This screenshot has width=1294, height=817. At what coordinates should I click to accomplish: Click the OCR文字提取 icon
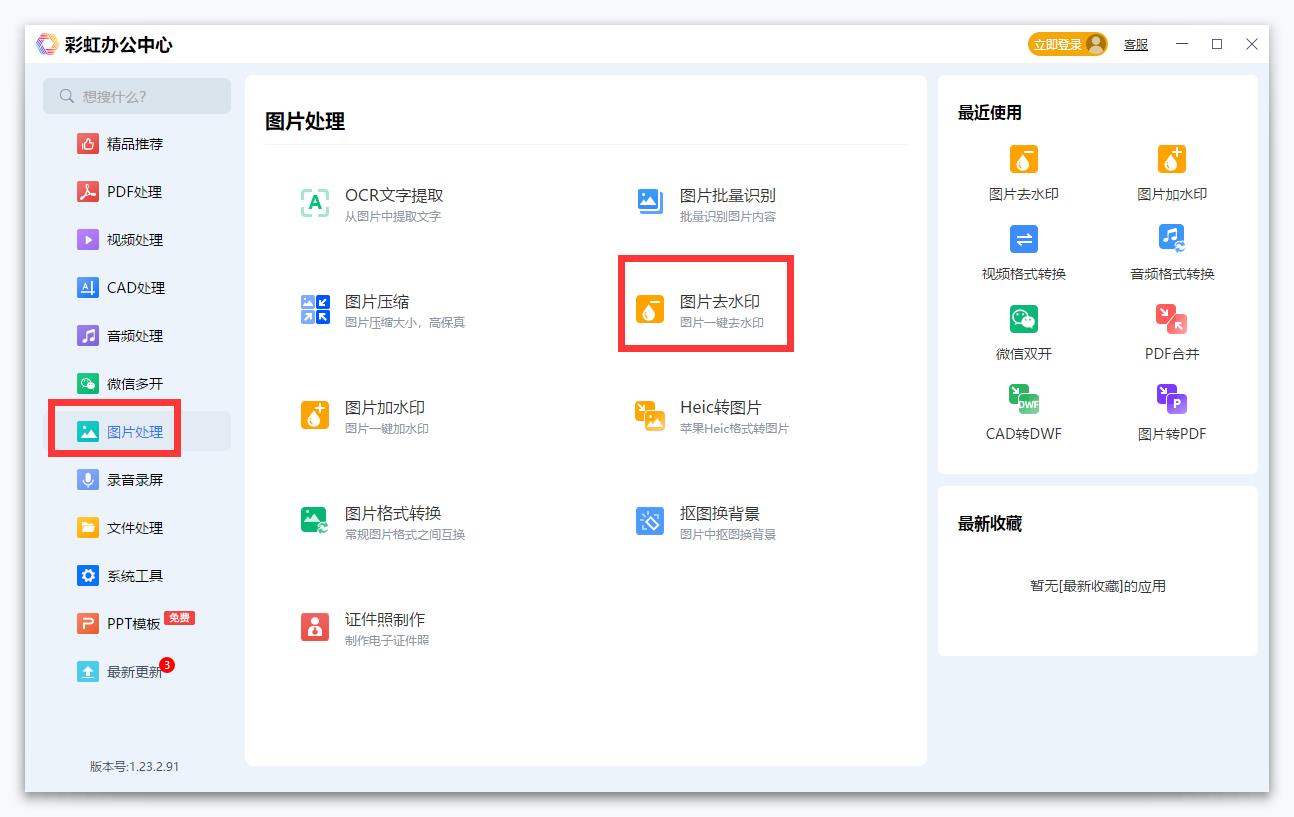click(315, 203)
